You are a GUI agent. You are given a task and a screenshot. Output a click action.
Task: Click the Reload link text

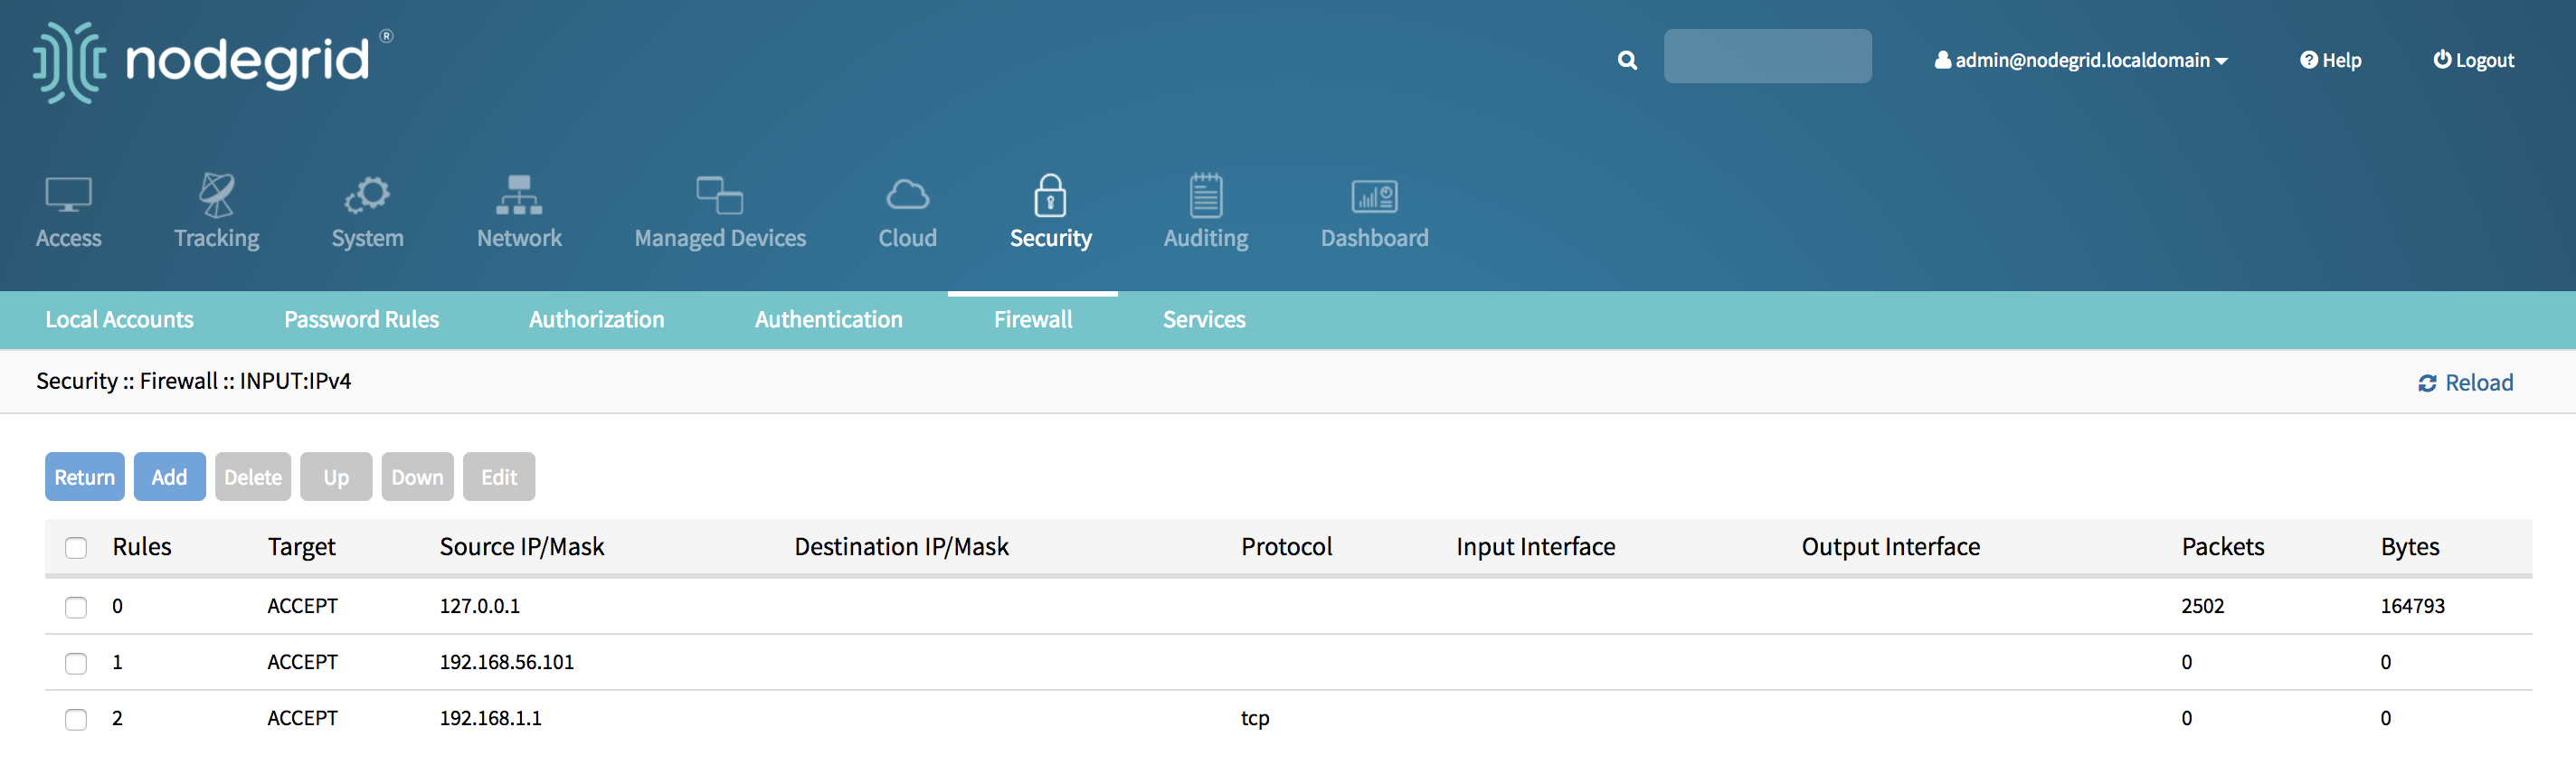point(2478,383)
